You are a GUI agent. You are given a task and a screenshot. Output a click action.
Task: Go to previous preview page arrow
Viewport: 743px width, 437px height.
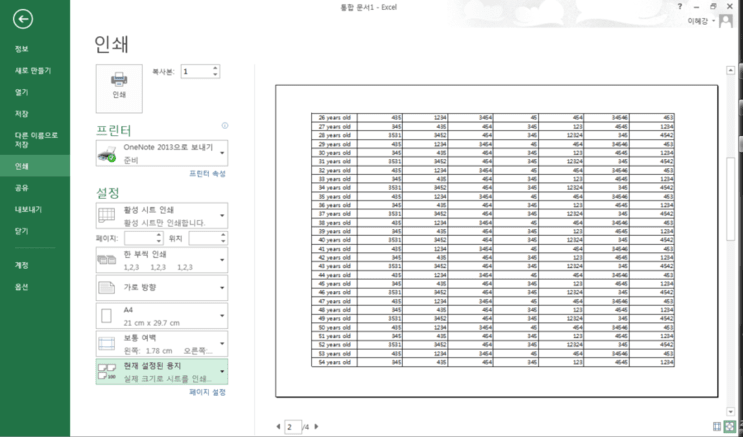pyautogui.click(x=278, y=427)
